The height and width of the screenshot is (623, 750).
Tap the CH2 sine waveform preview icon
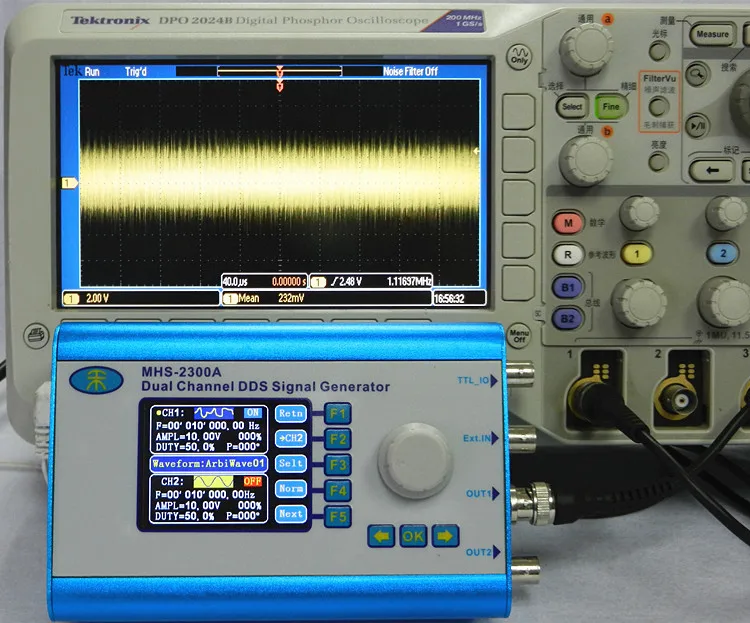[x=213, y=481]
